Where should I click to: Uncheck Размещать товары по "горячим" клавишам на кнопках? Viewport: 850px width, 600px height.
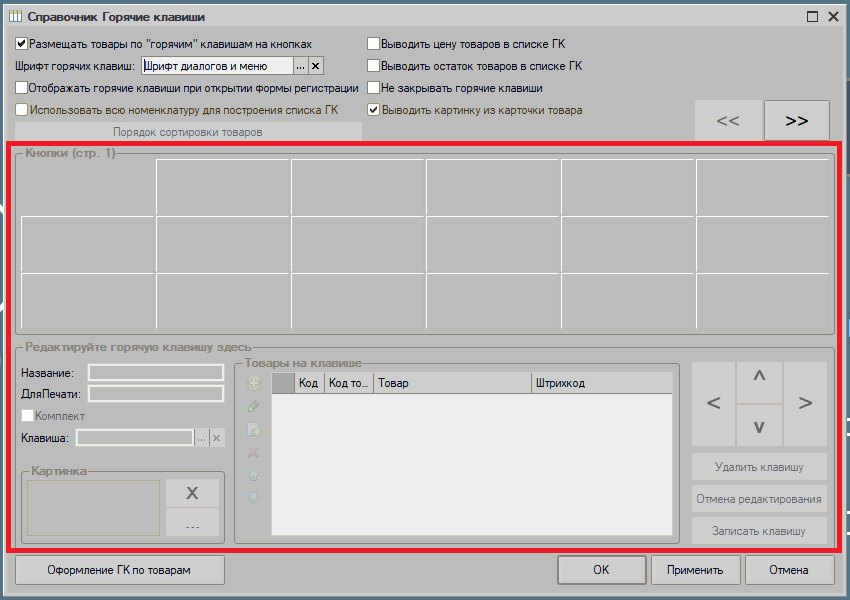coord(21,44)
